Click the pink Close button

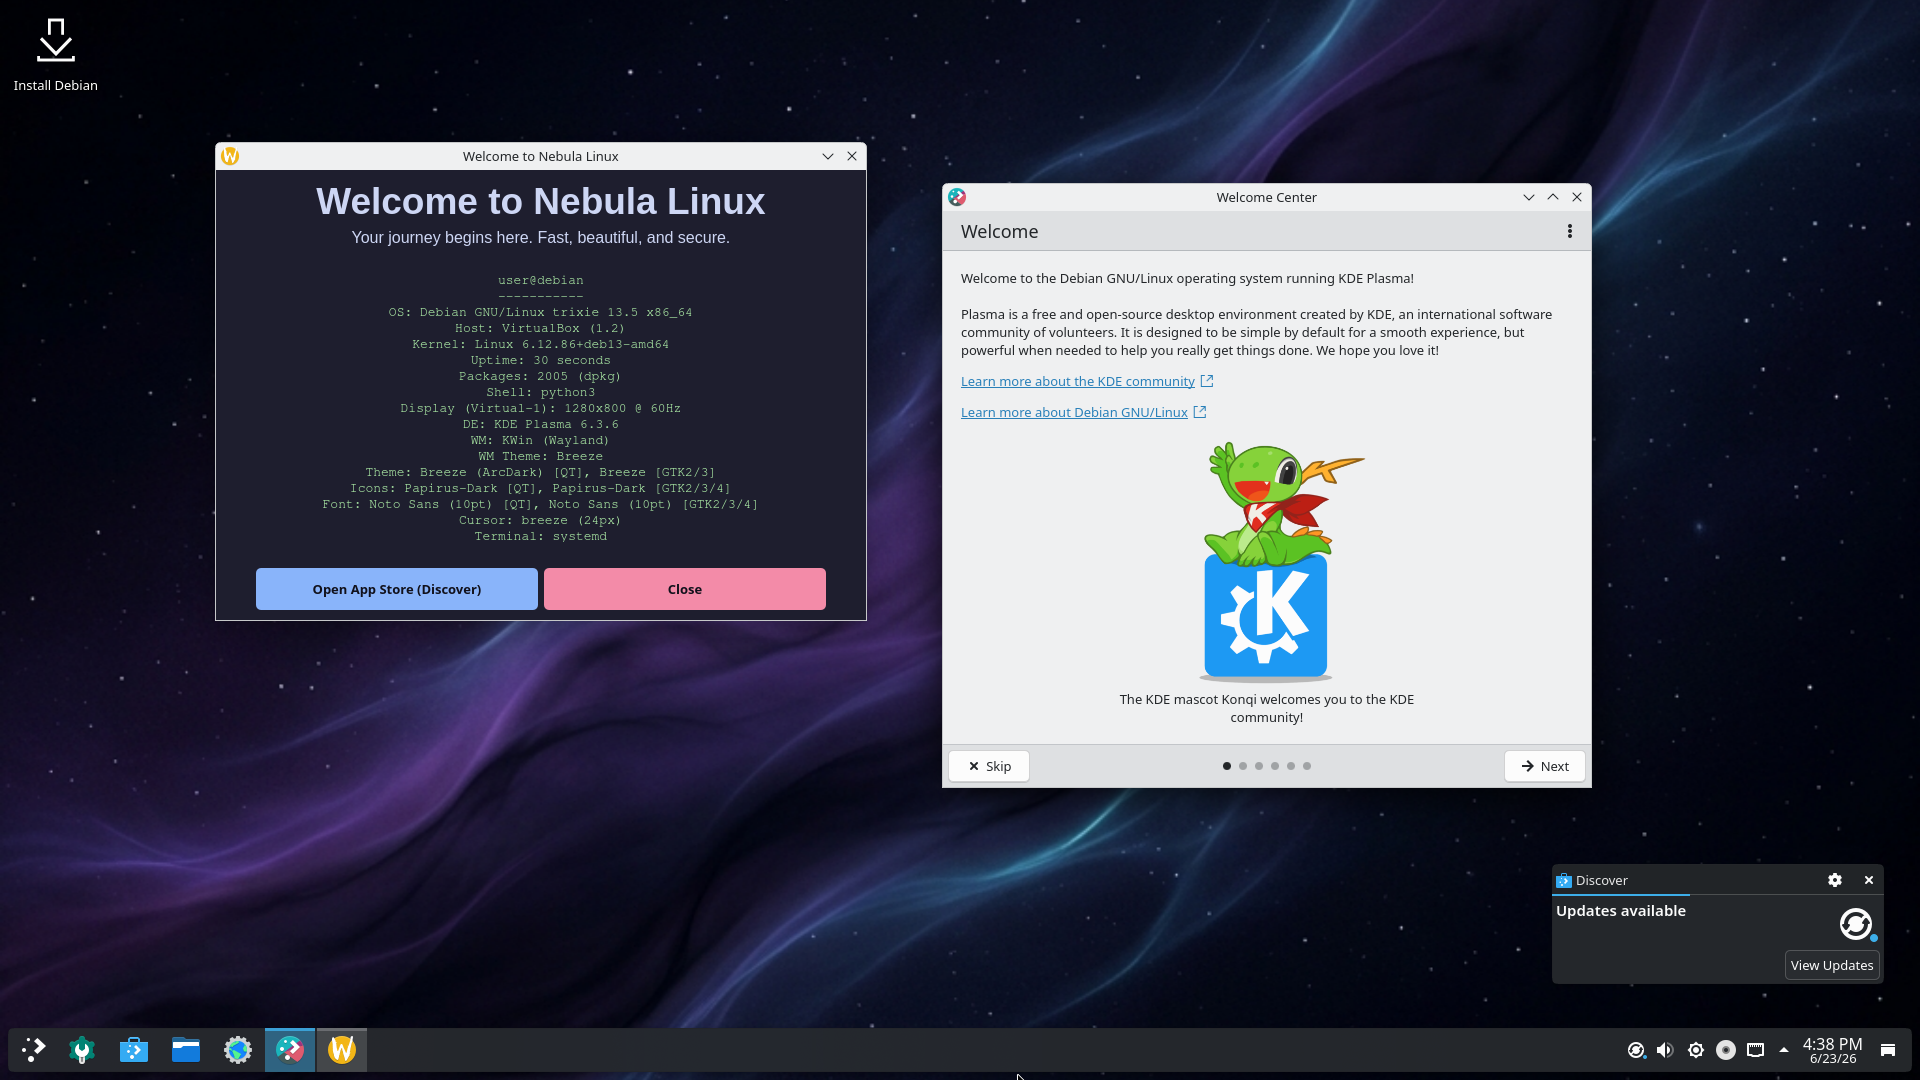coord(685,589)
